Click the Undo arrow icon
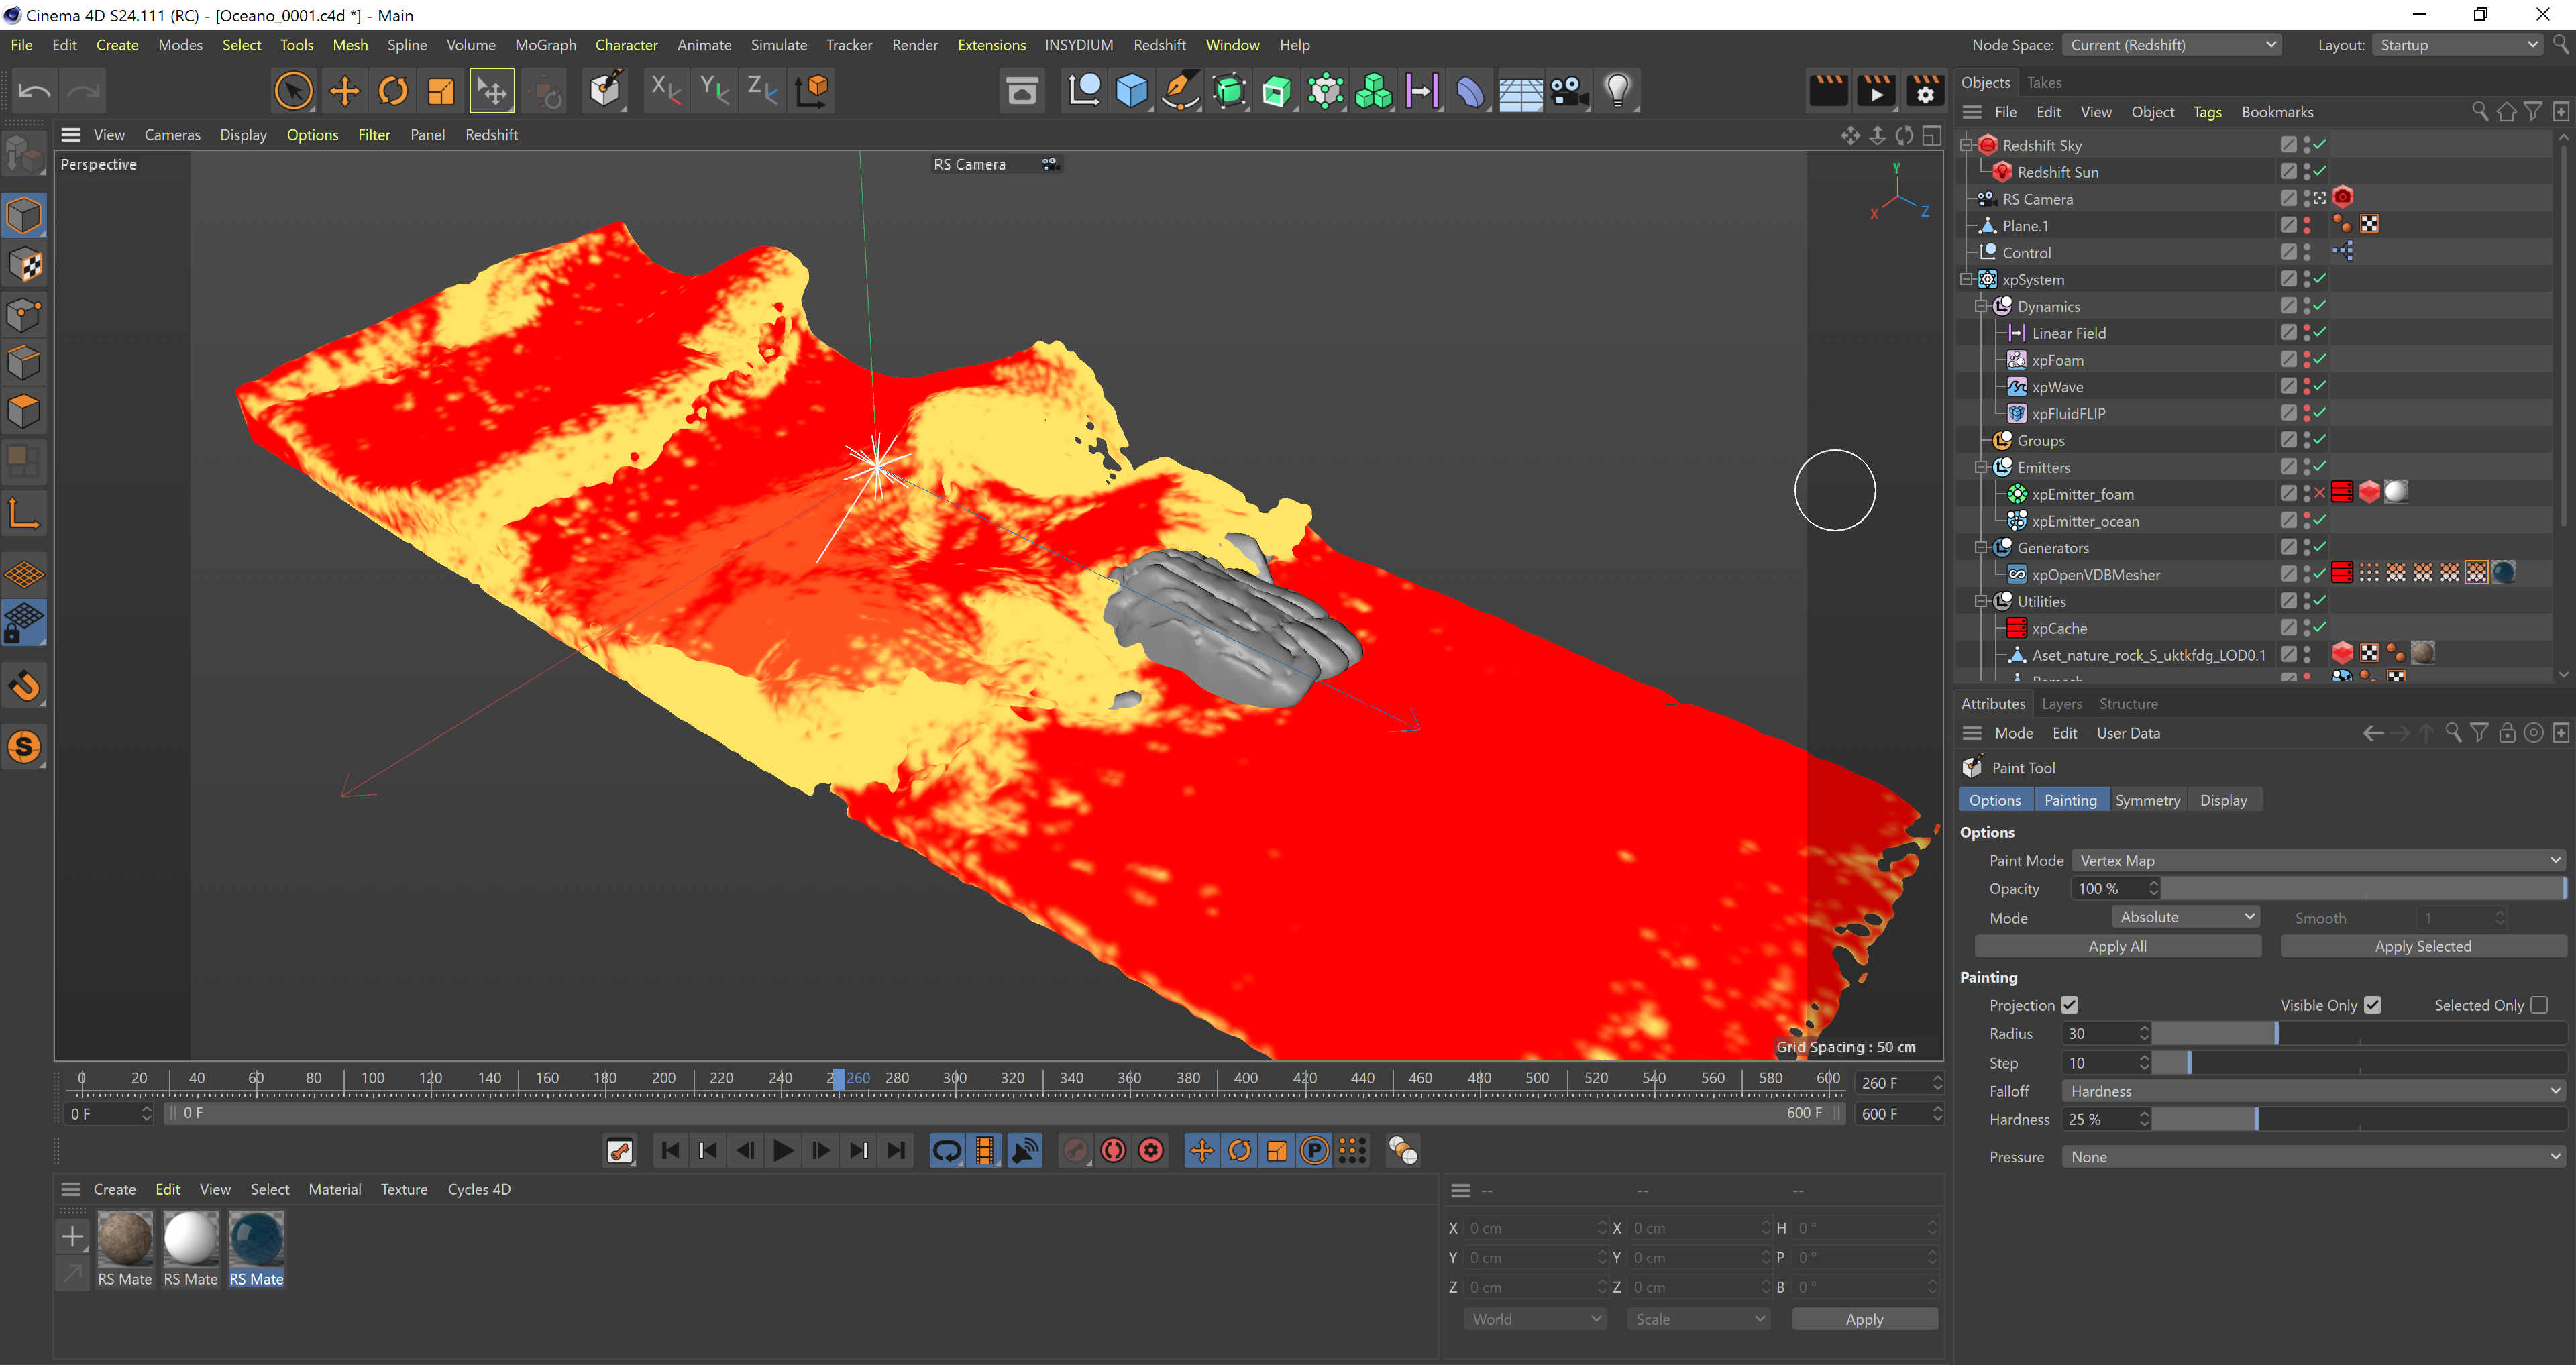 tap(34, 91)
